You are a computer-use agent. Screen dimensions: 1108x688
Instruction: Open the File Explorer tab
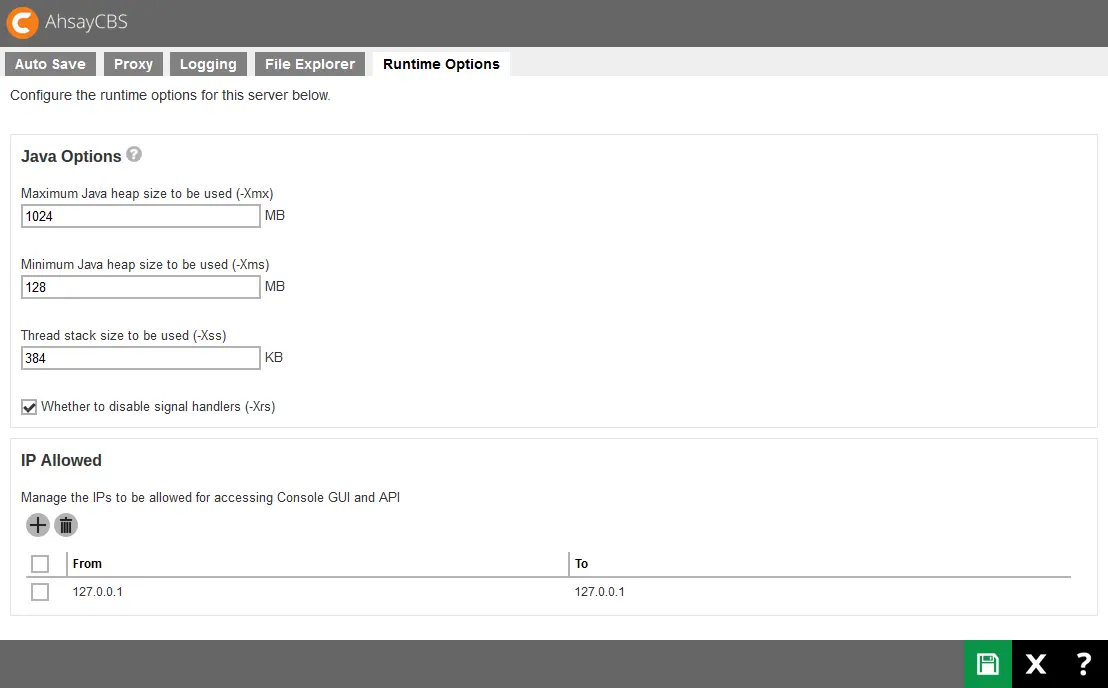pyautogui.click(x=310, y=63)
